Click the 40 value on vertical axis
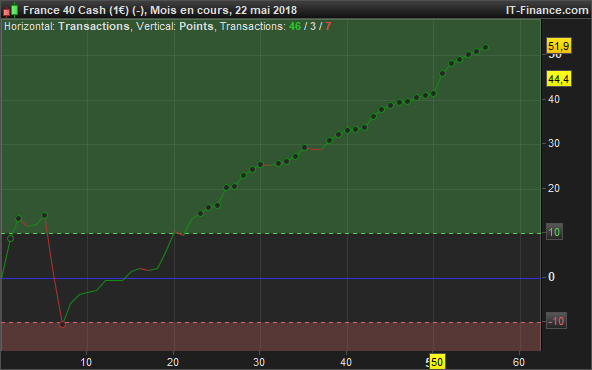 [553, 99]
